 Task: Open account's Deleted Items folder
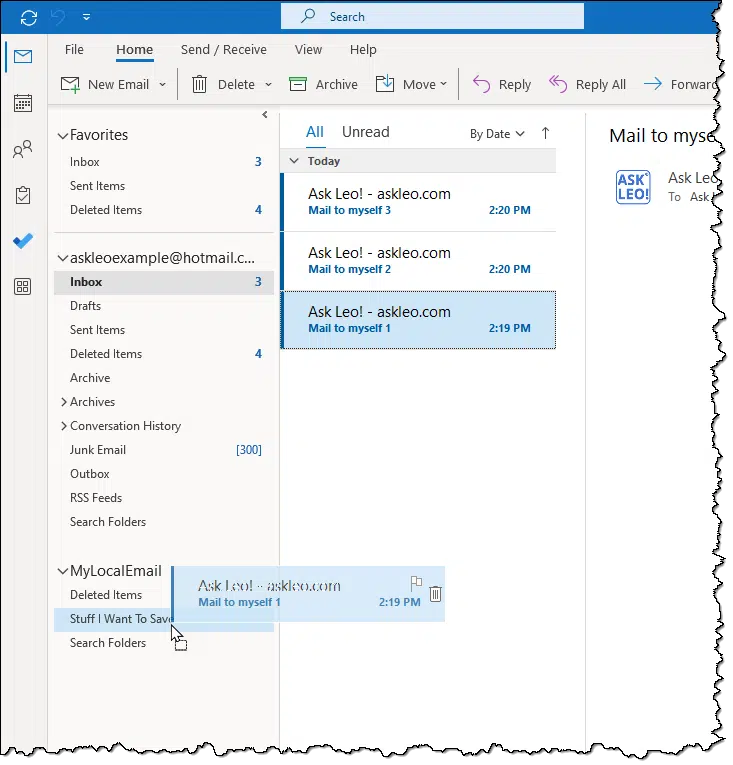coord(163,354)
